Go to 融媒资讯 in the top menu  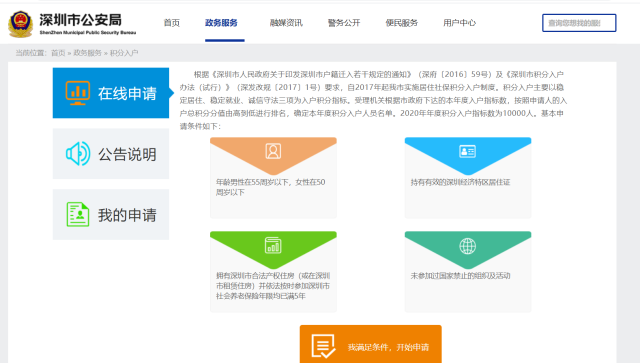tap(286, 23)
